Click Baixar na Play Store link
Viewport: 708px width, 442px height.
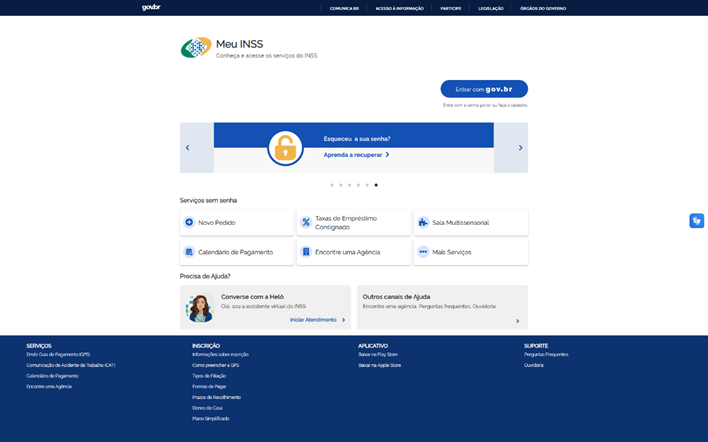coord(378,354)
